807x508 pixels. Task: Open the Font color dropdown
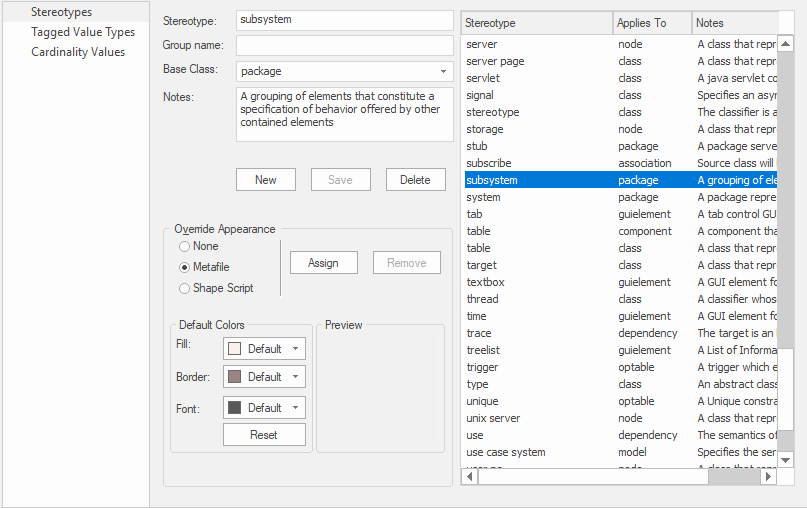[296, 408]
